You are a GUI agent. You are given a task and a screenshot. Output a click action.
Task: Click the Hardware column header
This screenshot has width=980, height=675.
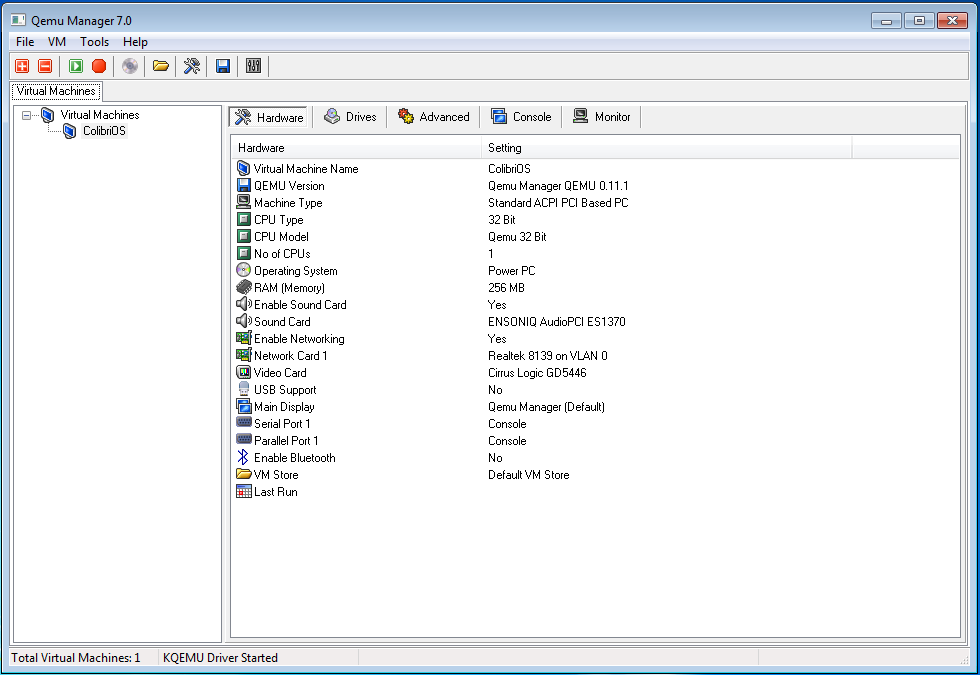[x=356, y=148]
